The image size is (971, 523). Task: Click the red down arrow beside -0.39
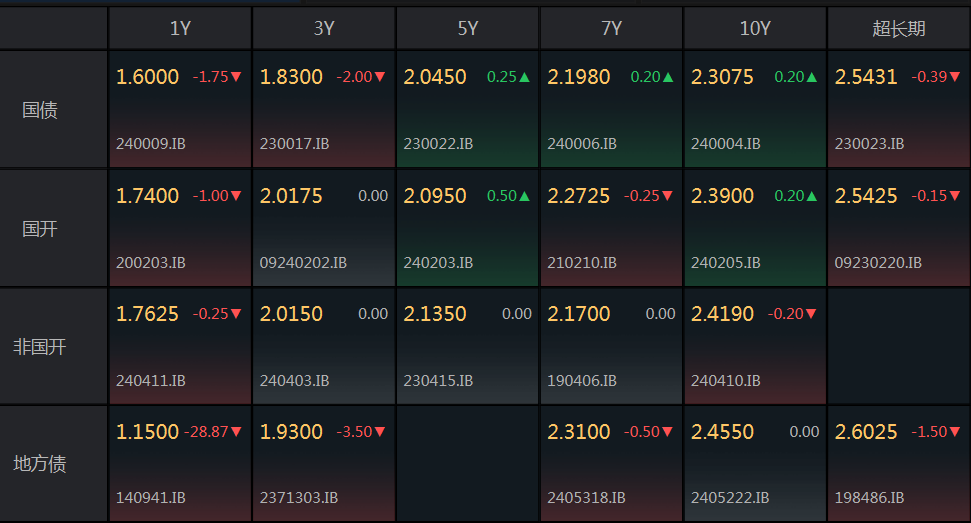[x=956, y=78]
